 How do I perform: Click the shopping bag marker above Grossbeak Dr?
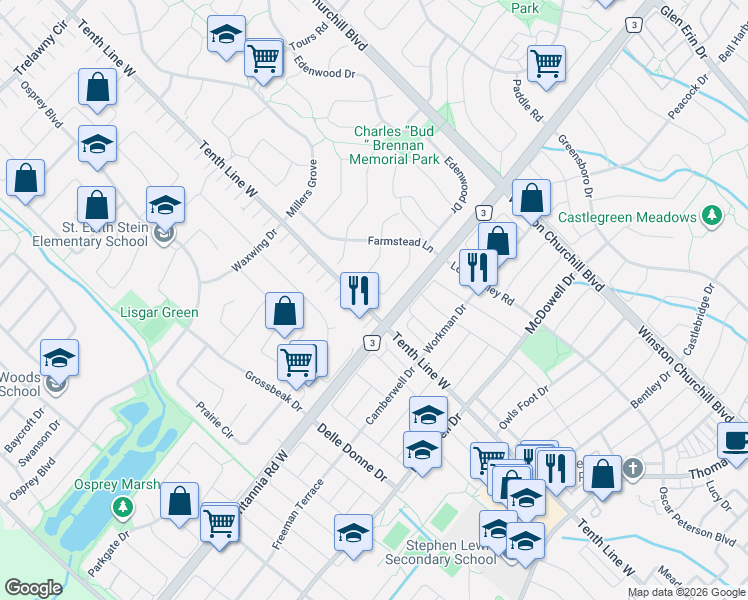click(284, 311)
